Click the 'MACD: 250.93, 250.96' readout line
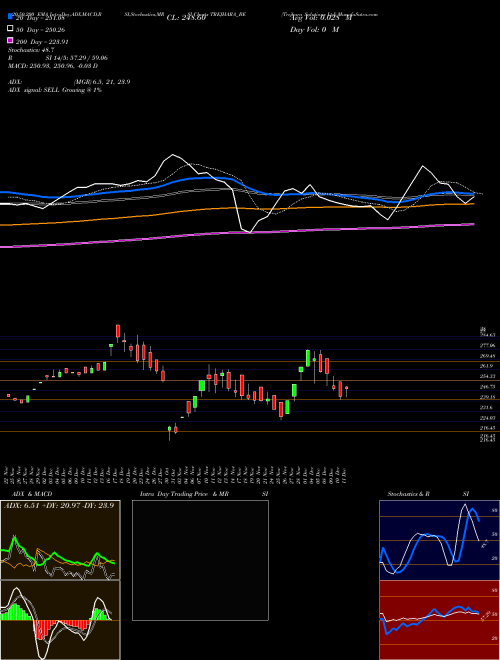Image resolution: width=500 pixels, height=660 pixels. [x=53, y=66]
